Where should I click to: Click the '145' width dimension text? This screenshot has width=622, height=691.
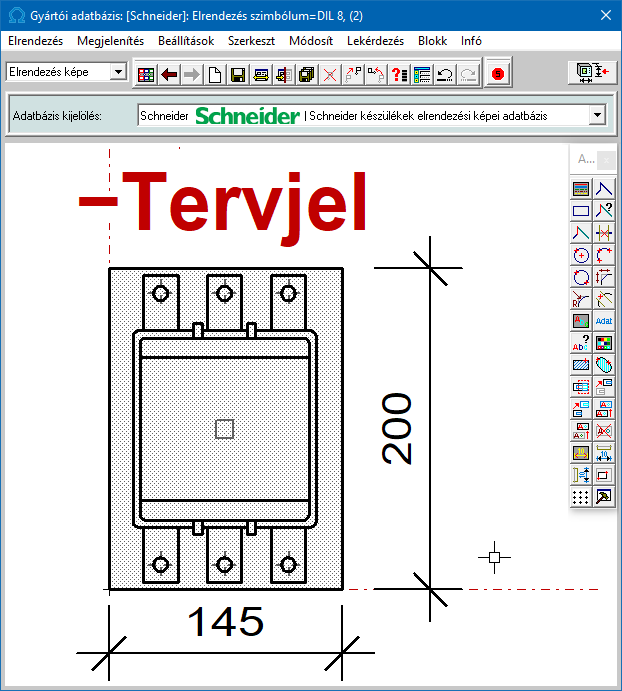tap(225, 621)
